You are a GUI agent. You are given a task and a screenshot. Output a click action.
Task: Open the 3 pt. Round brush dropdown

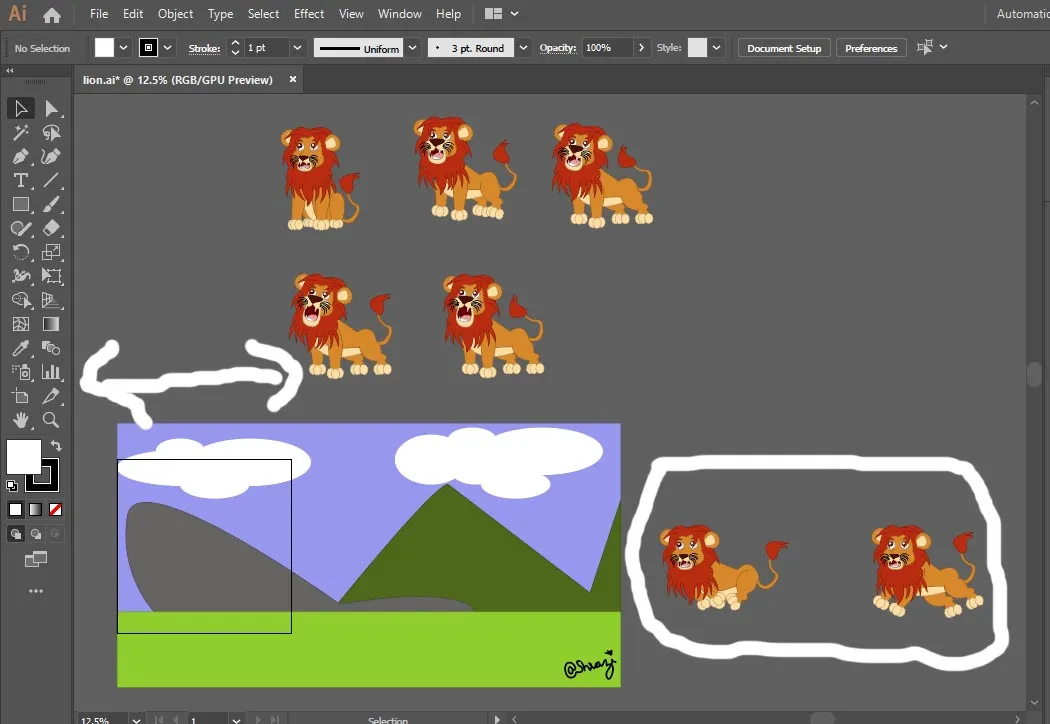click(524, 48)
